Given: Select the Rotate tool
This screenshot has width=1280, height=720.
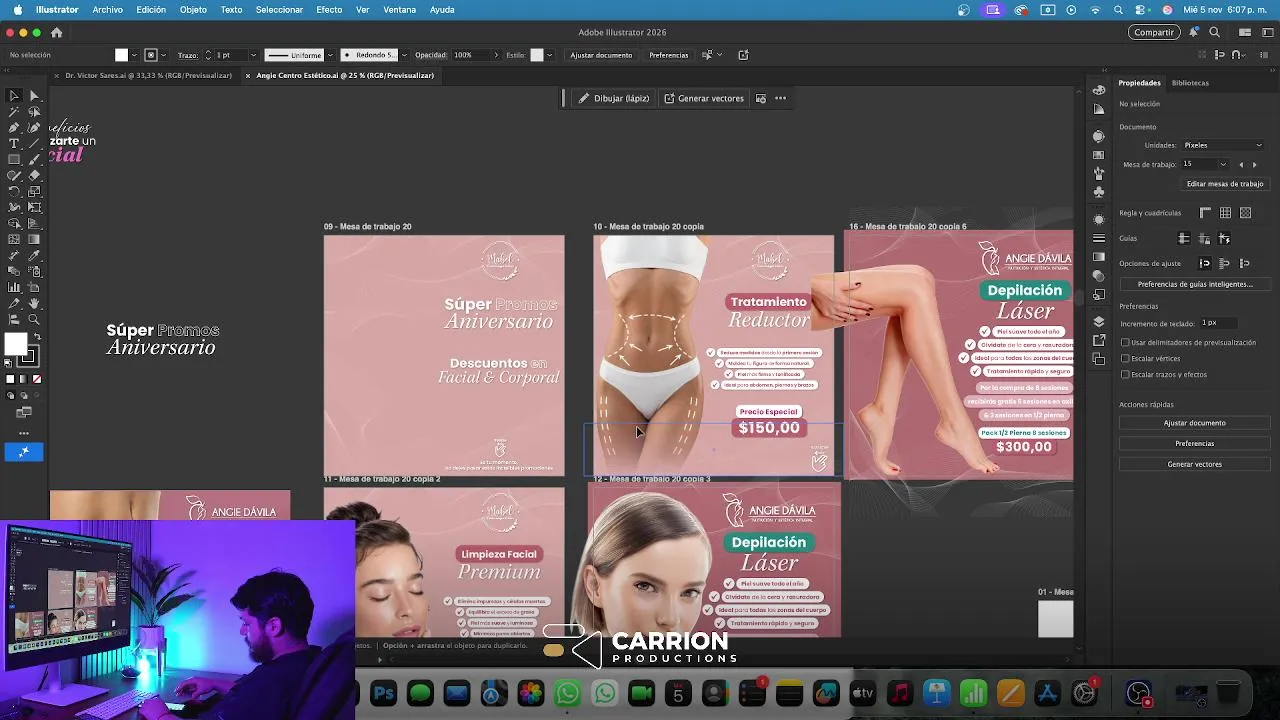Looking at the screenshot, I should pos(14,191).
